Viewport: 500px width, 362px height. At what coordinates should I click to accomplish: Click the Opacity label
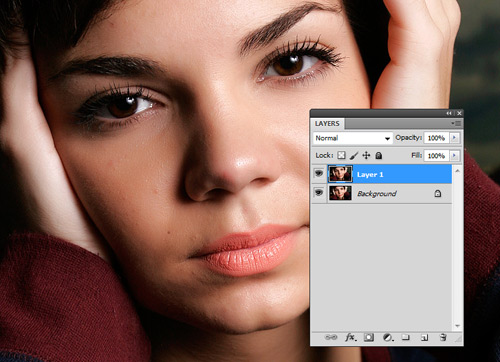pyautogui.click(x=409, y=138)
